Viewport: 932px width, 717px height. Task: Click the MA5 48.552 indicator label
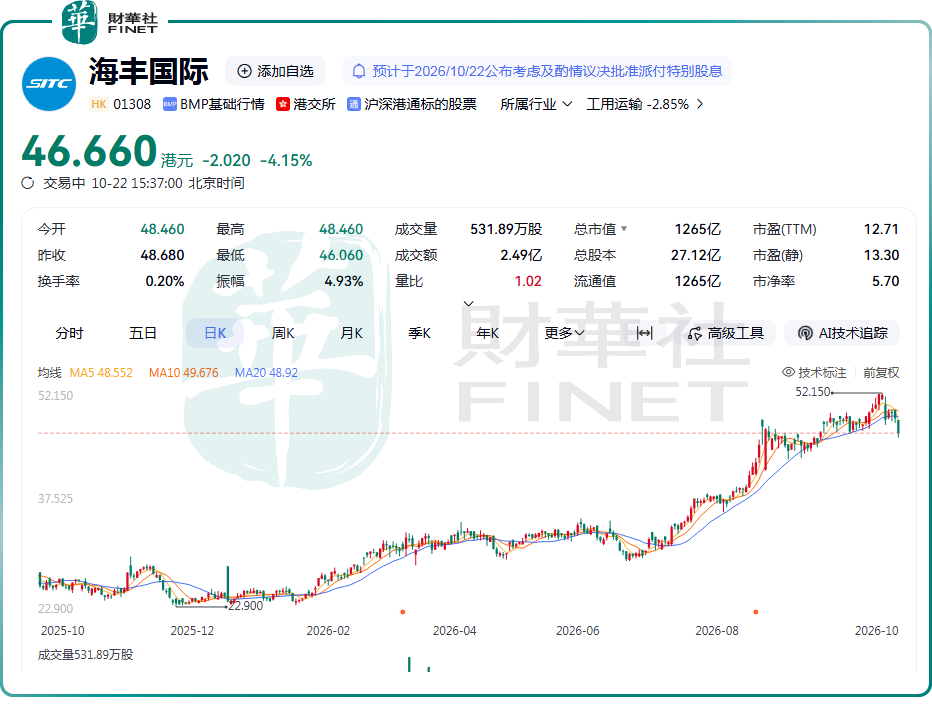click(x=101, y=373)
